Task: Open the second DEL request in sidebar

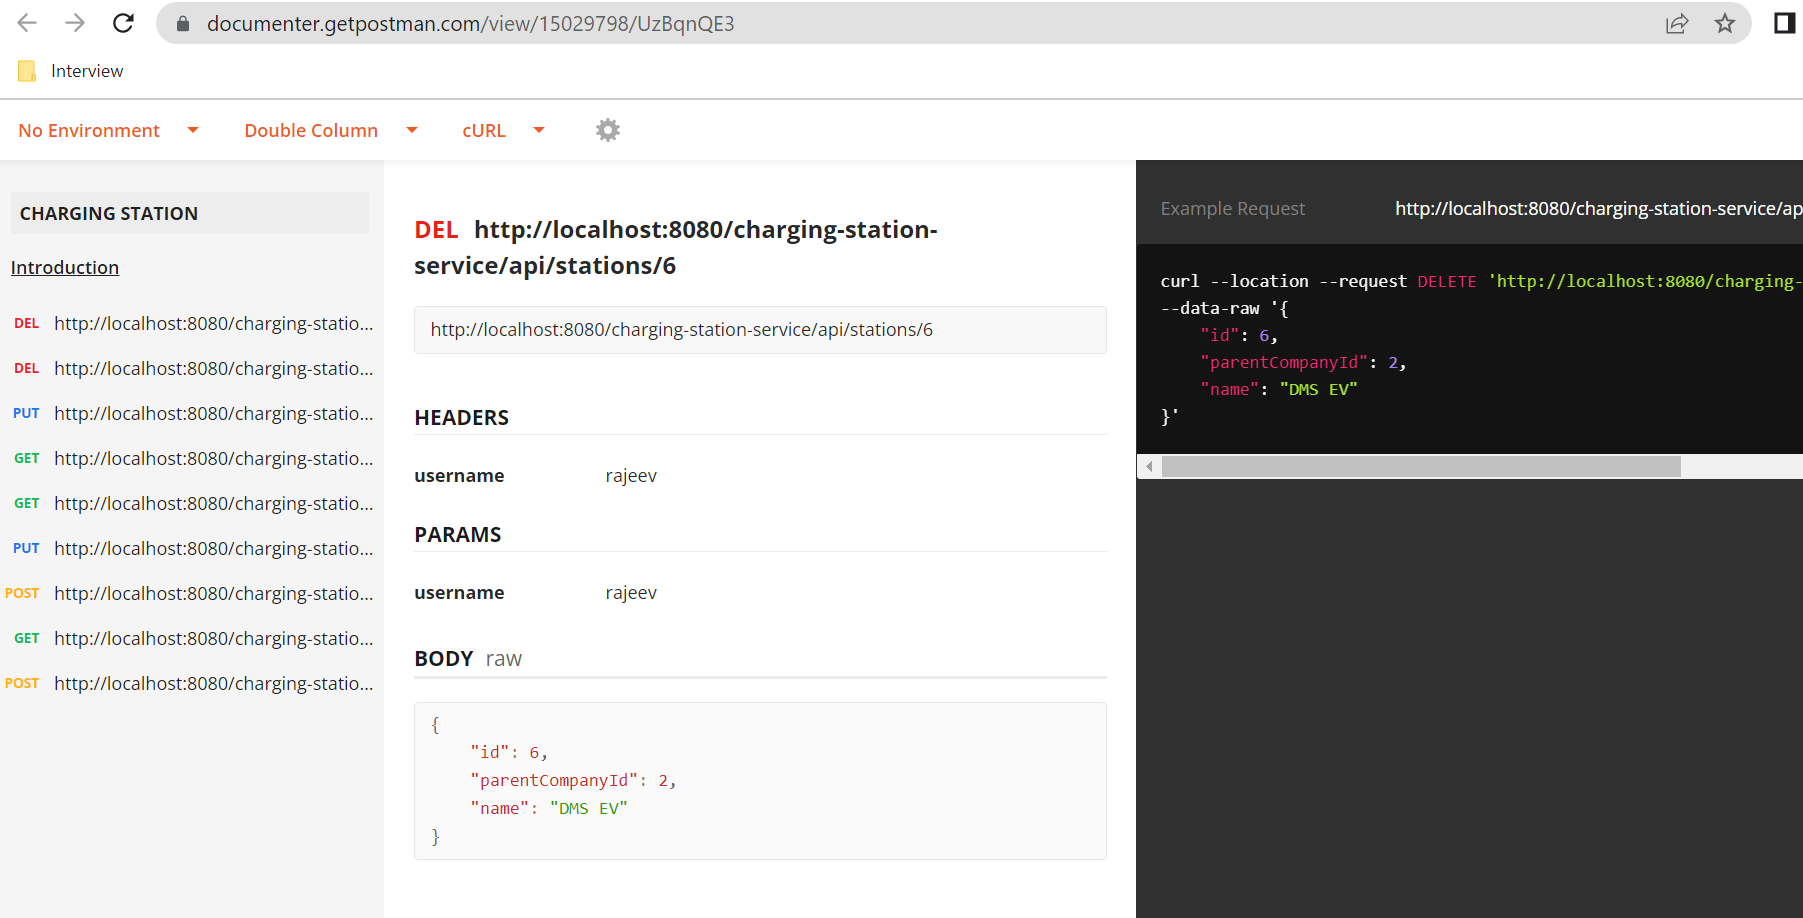Action: click(192, 368)
